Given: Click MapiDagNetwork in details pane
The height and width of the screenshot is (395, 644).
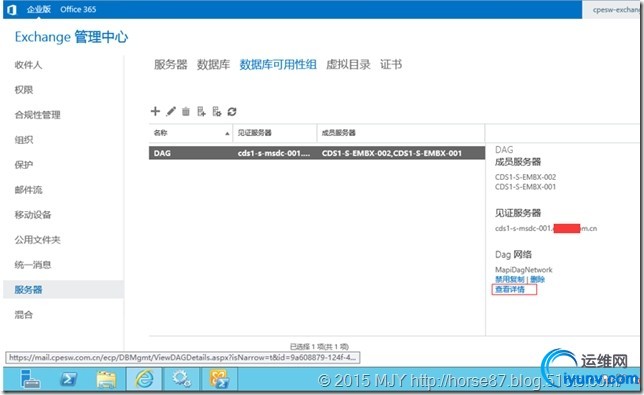Looking at the screenshot, I should 524,270.
